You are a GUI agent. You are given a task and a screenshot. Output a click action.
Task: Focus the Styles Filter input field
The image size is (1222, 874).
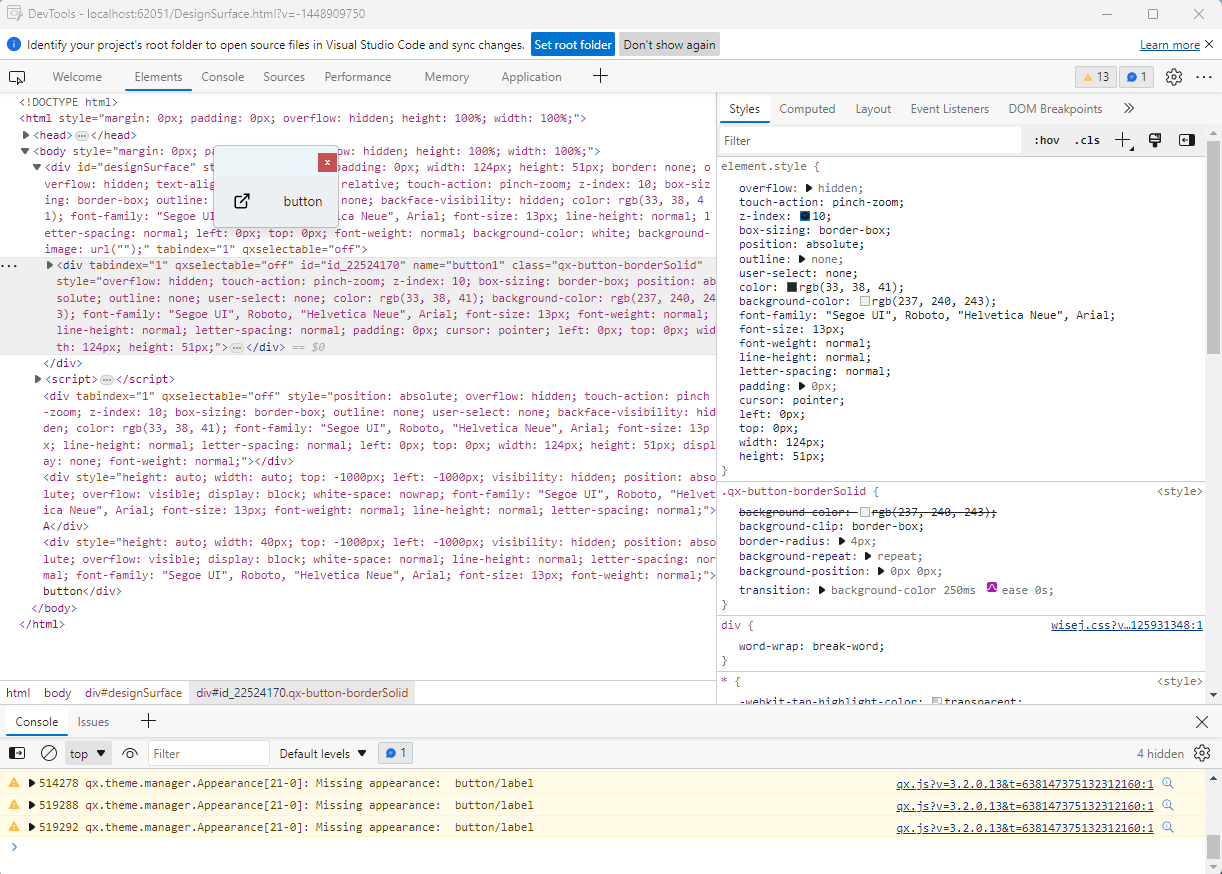(x=870, y=141)
